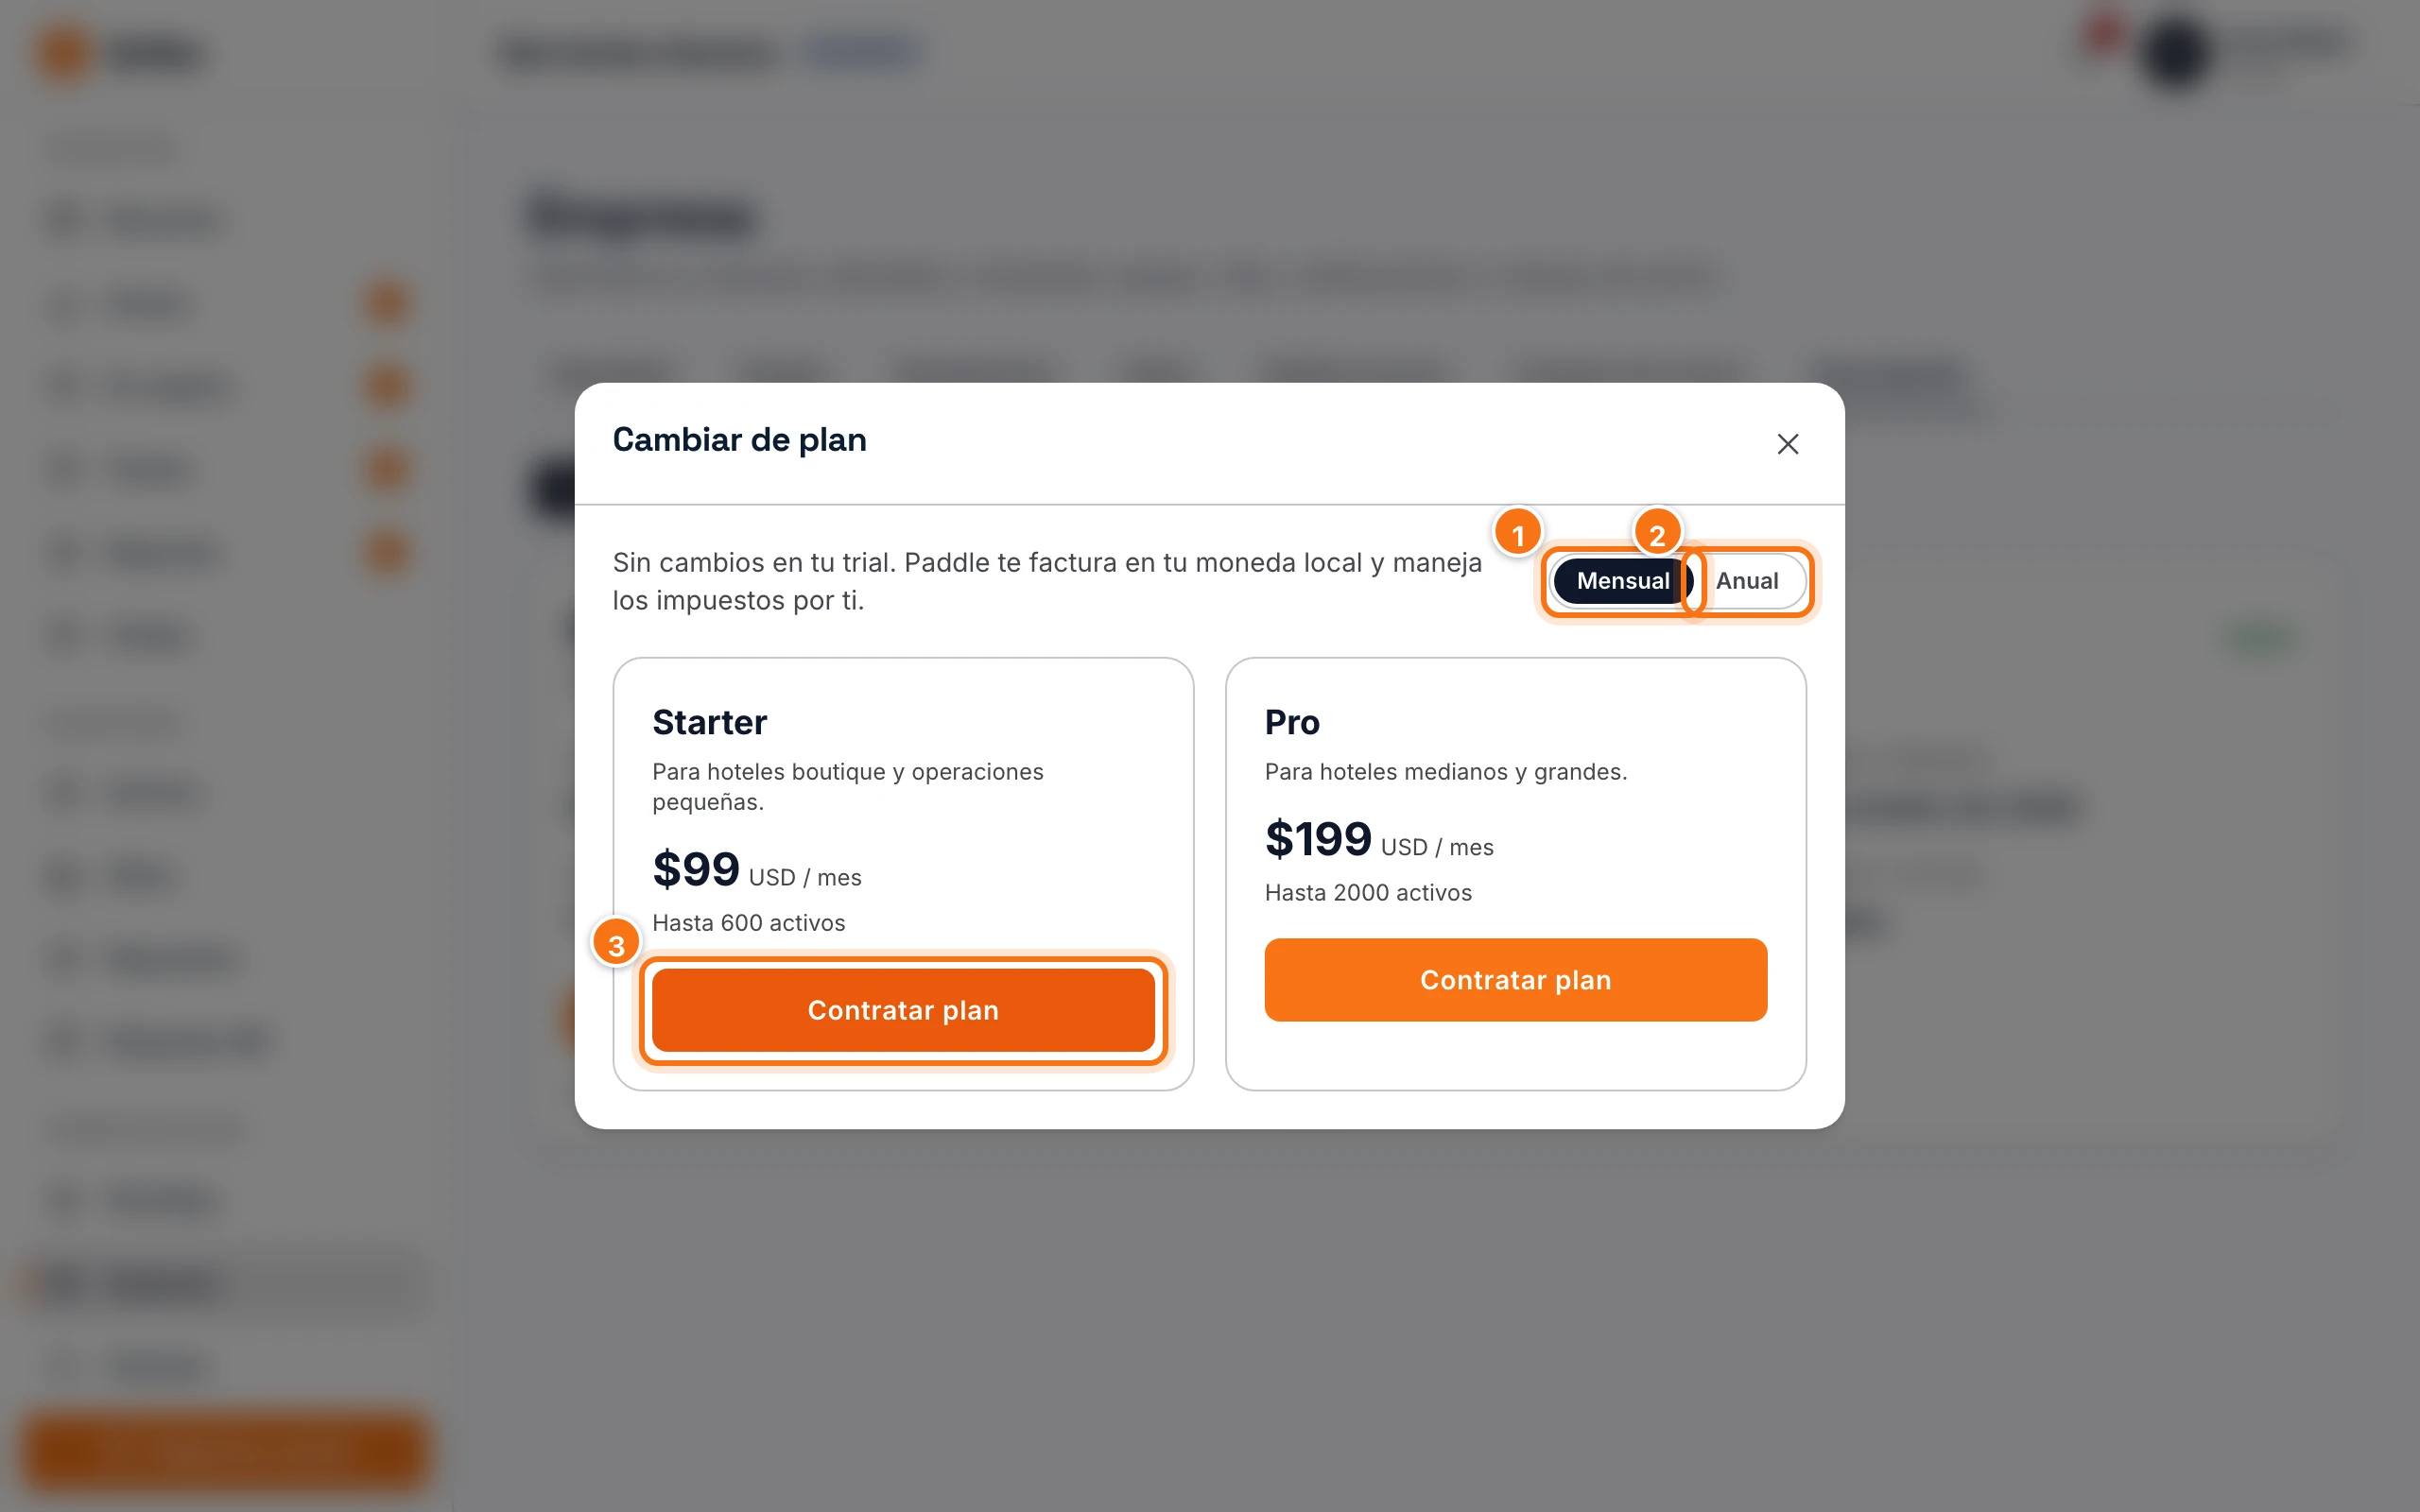Click the orange step 1 badge
Image resolution: width=2420 pixels, height=1512 pixels.
(x=1518, y=534)
